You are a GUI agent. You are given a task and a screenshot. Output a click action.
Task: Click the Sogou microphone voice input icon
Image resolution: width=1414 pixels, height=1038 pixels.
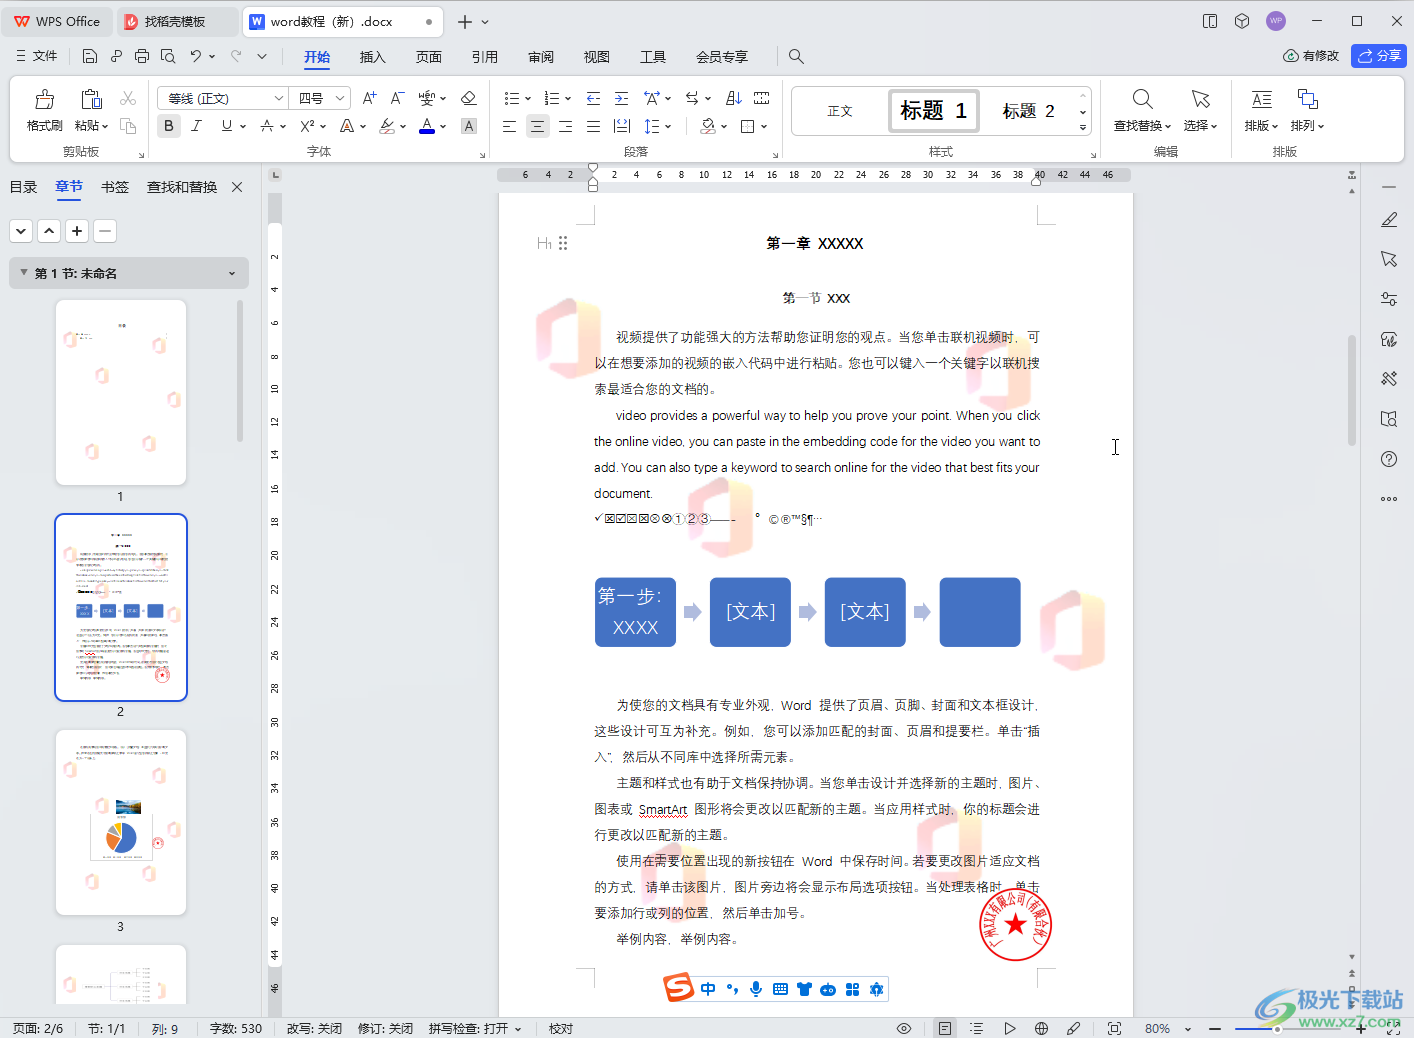click(756, 989)
